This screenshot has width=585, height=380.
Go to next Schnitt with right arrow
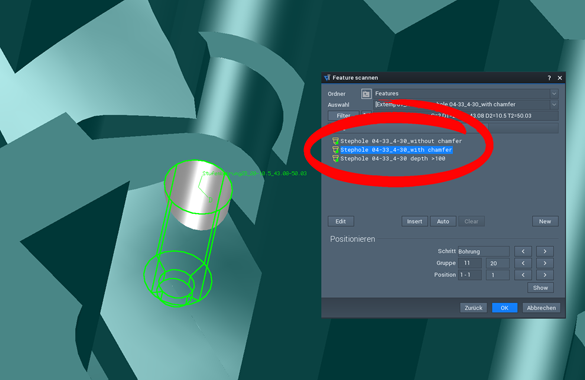545,251
